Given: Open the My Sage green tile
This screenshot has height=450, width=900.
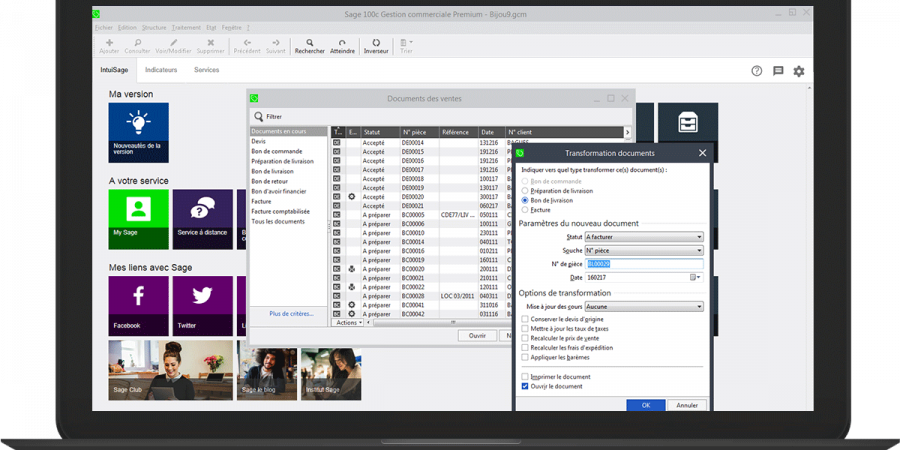Looking at the screenshot, I should click(x=138, y=219).
